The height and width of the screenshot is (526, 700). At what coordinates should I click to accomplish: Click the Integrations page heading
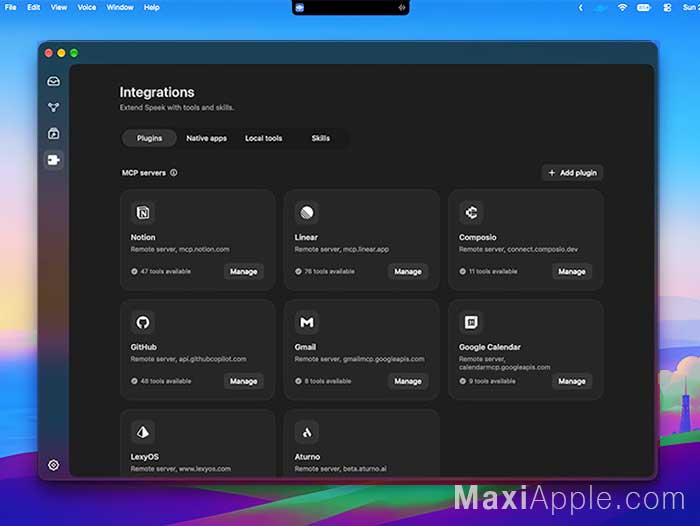[x=157, y=92]
